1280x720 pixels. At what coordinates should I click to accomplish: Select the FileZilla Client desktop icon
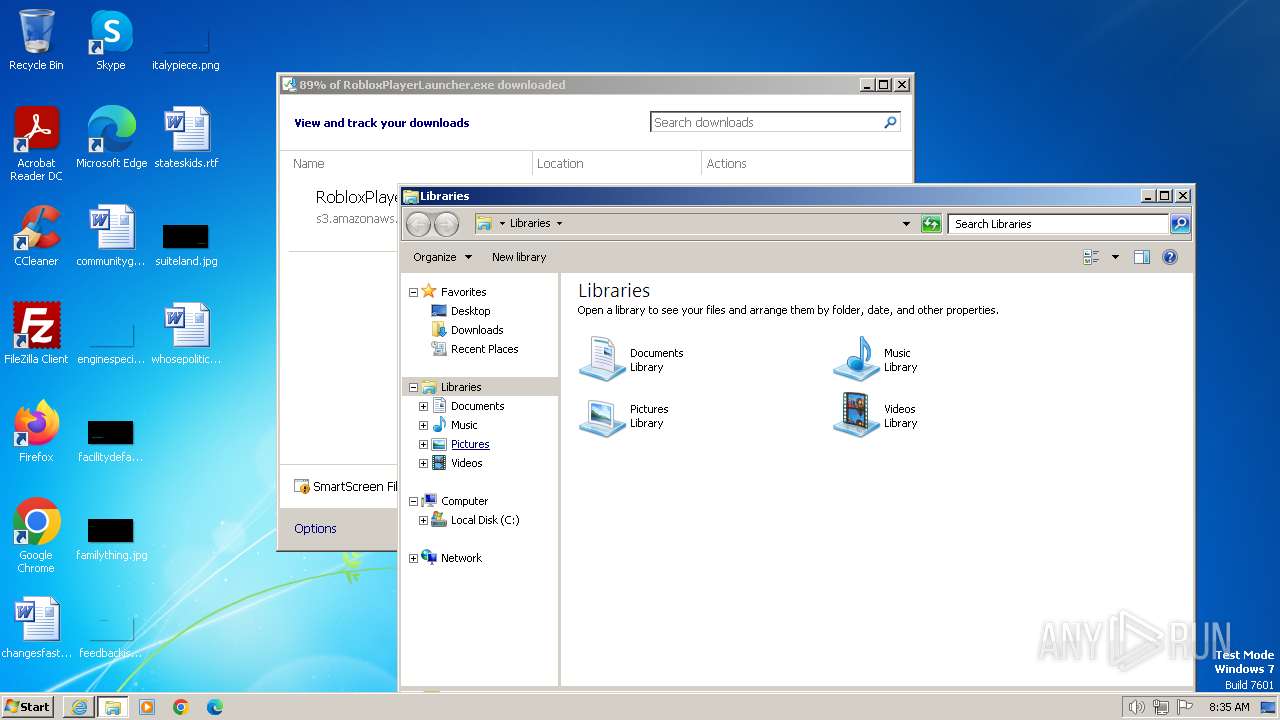pos(36,334)
